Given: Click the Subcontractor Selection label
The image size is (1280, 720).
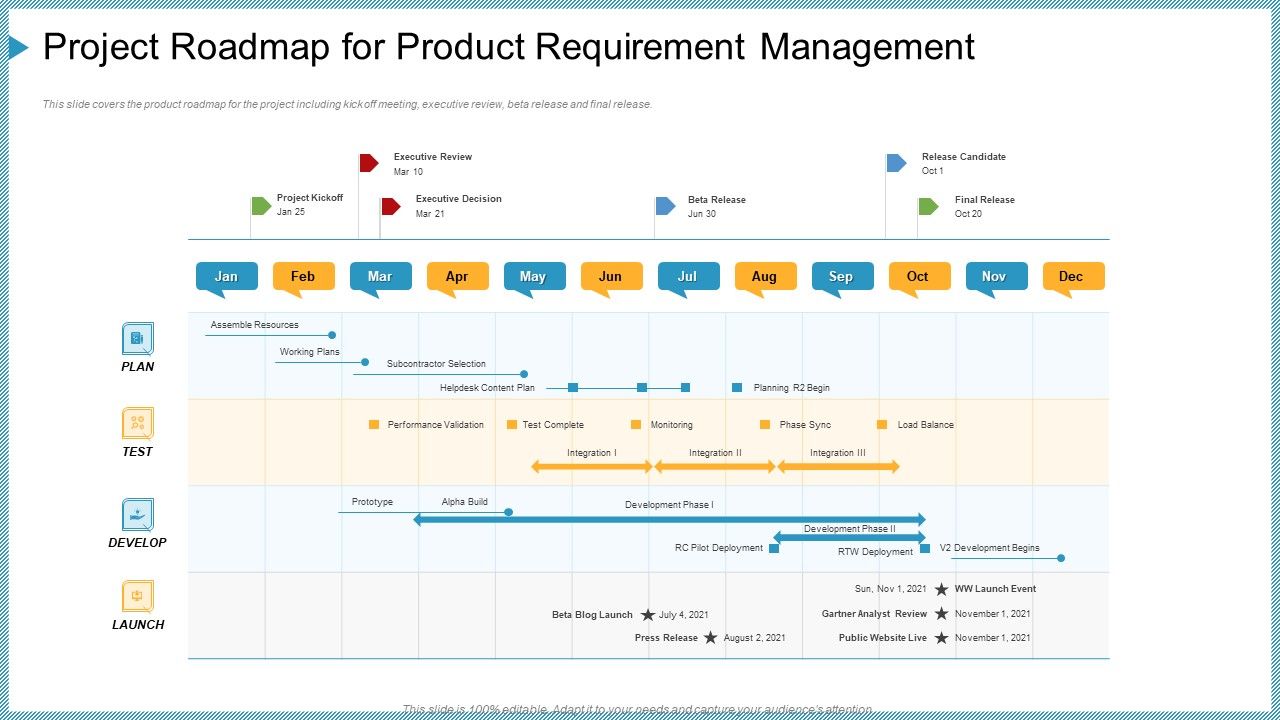Looking at the screenshot, I should (x=436, y=364).
